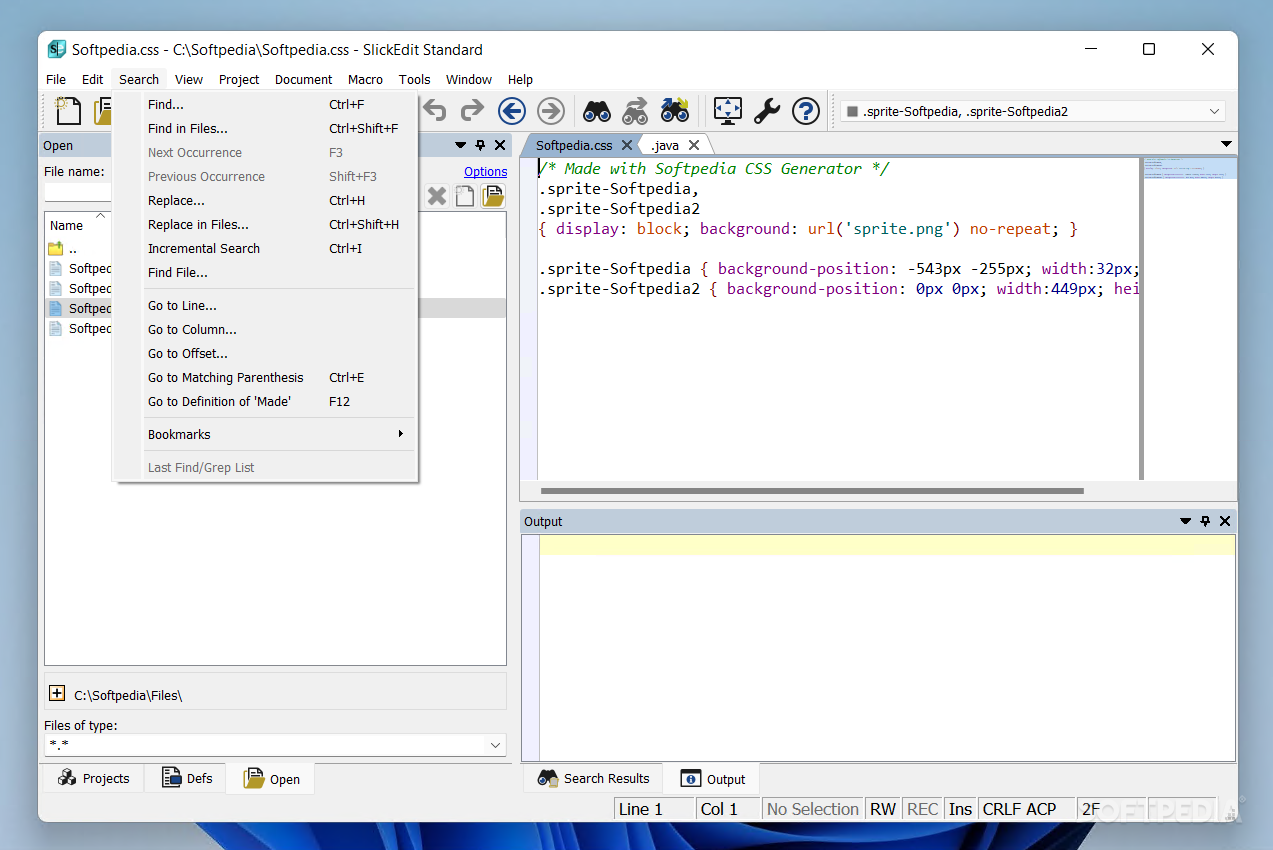Open the options wrench icon
This screenshot has height=850, width=1273.
(767, 110)
